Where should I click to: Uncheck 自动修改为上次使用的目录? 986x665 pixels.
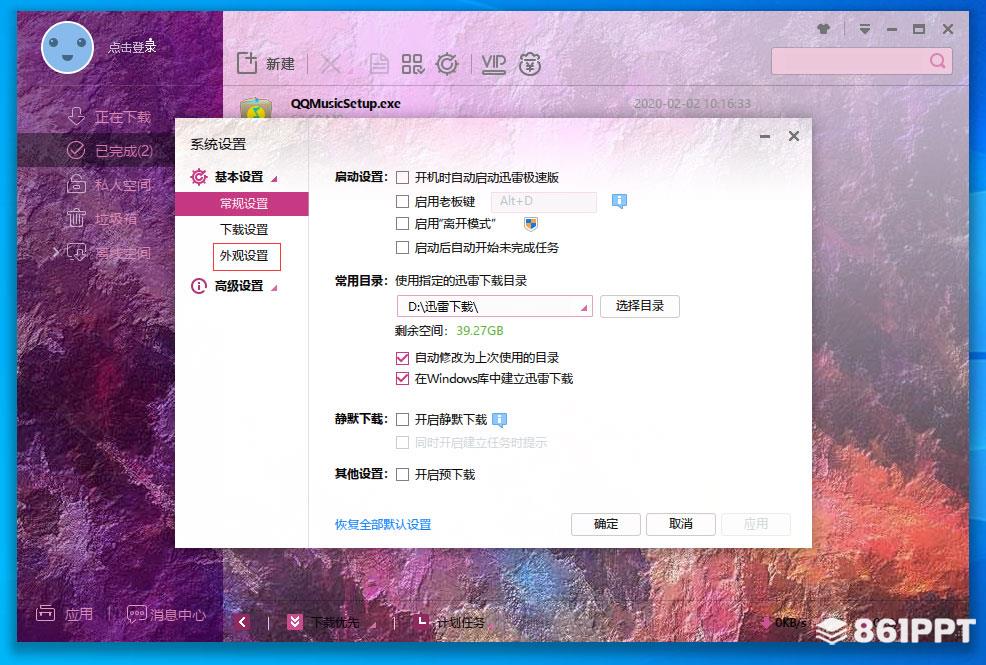(x=403, y=358)
